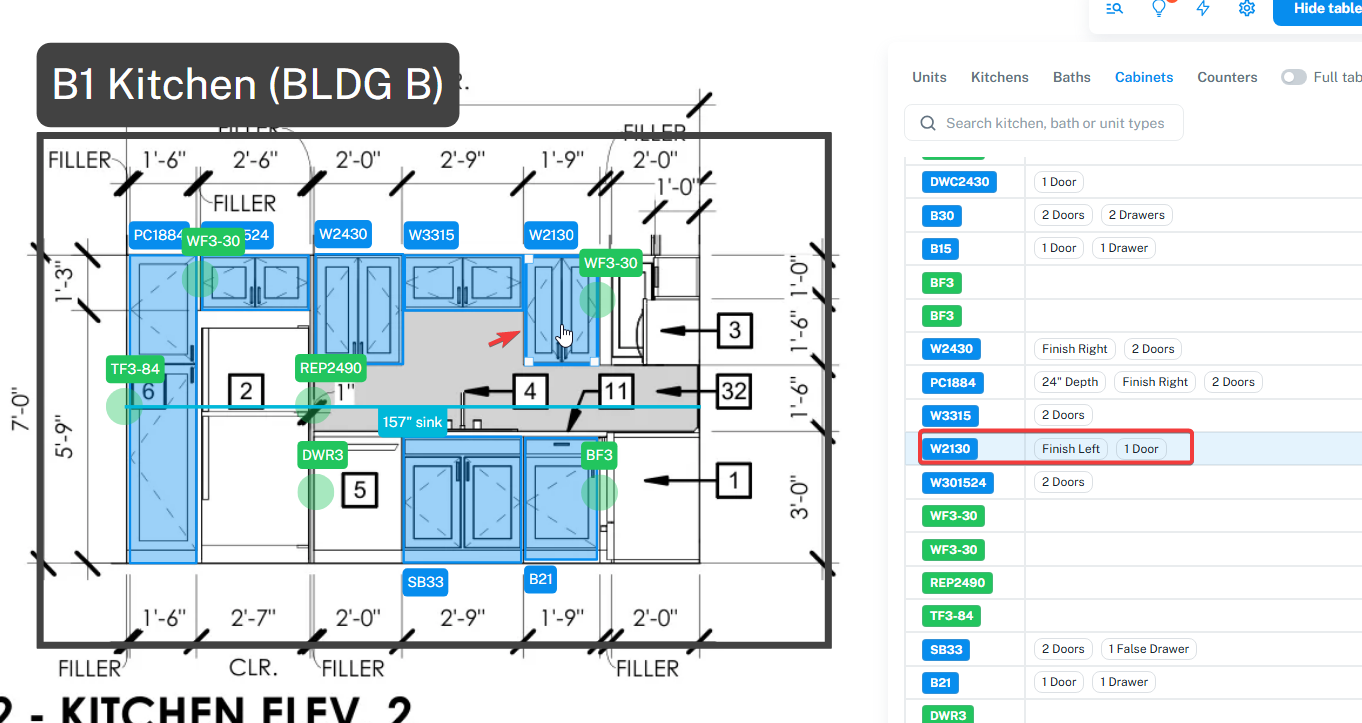Click the 2 Doors chip in W3315 row
This screenshot has height=723, width=1362.
pyautogui.click(x=1063, y=415)
